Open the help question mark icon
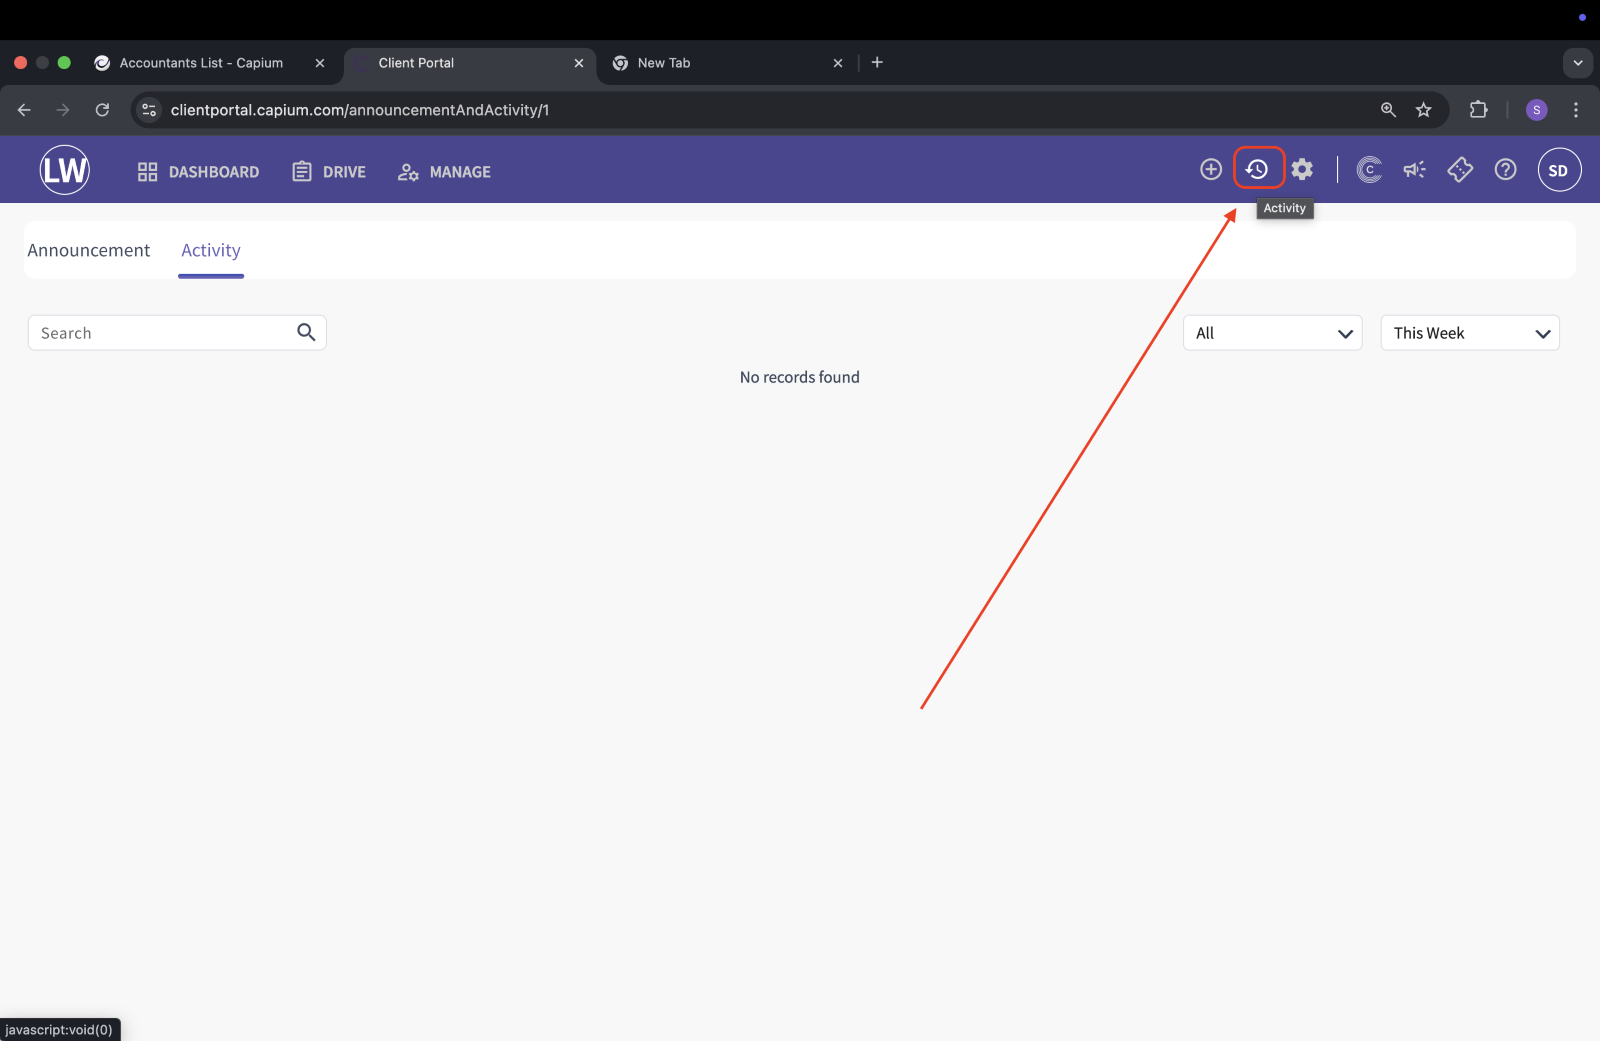 point(1506,170)
